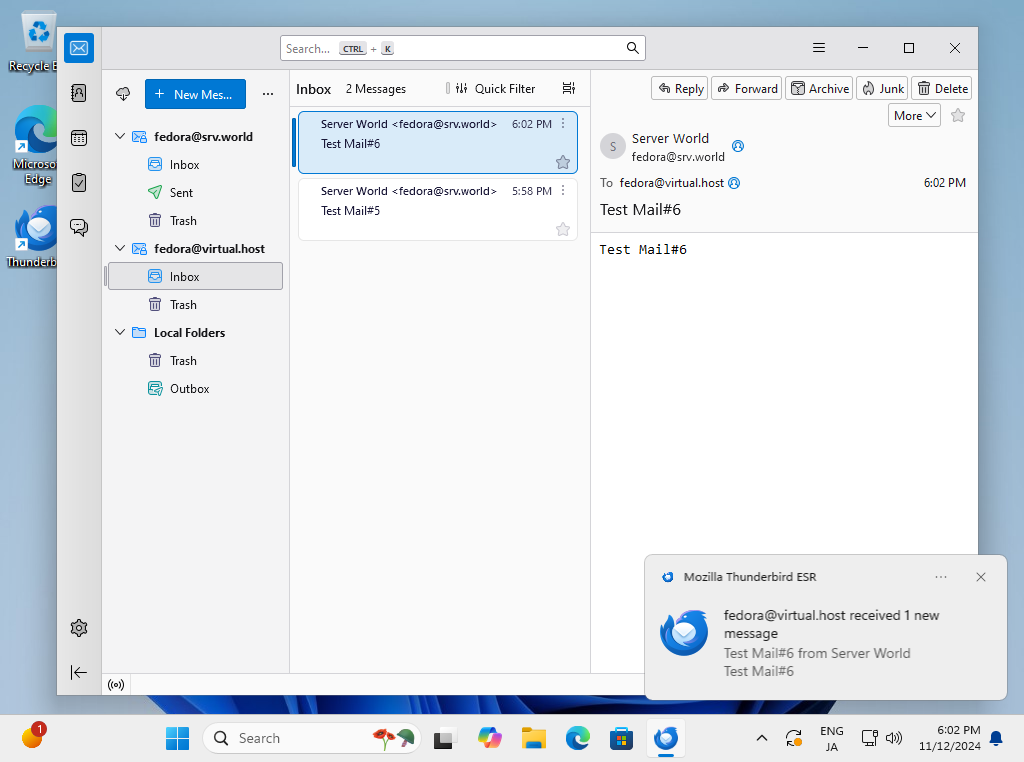The image size is (1024, 762).
Task: Open notification toast options ellipsis
Action: pos(940,577)
